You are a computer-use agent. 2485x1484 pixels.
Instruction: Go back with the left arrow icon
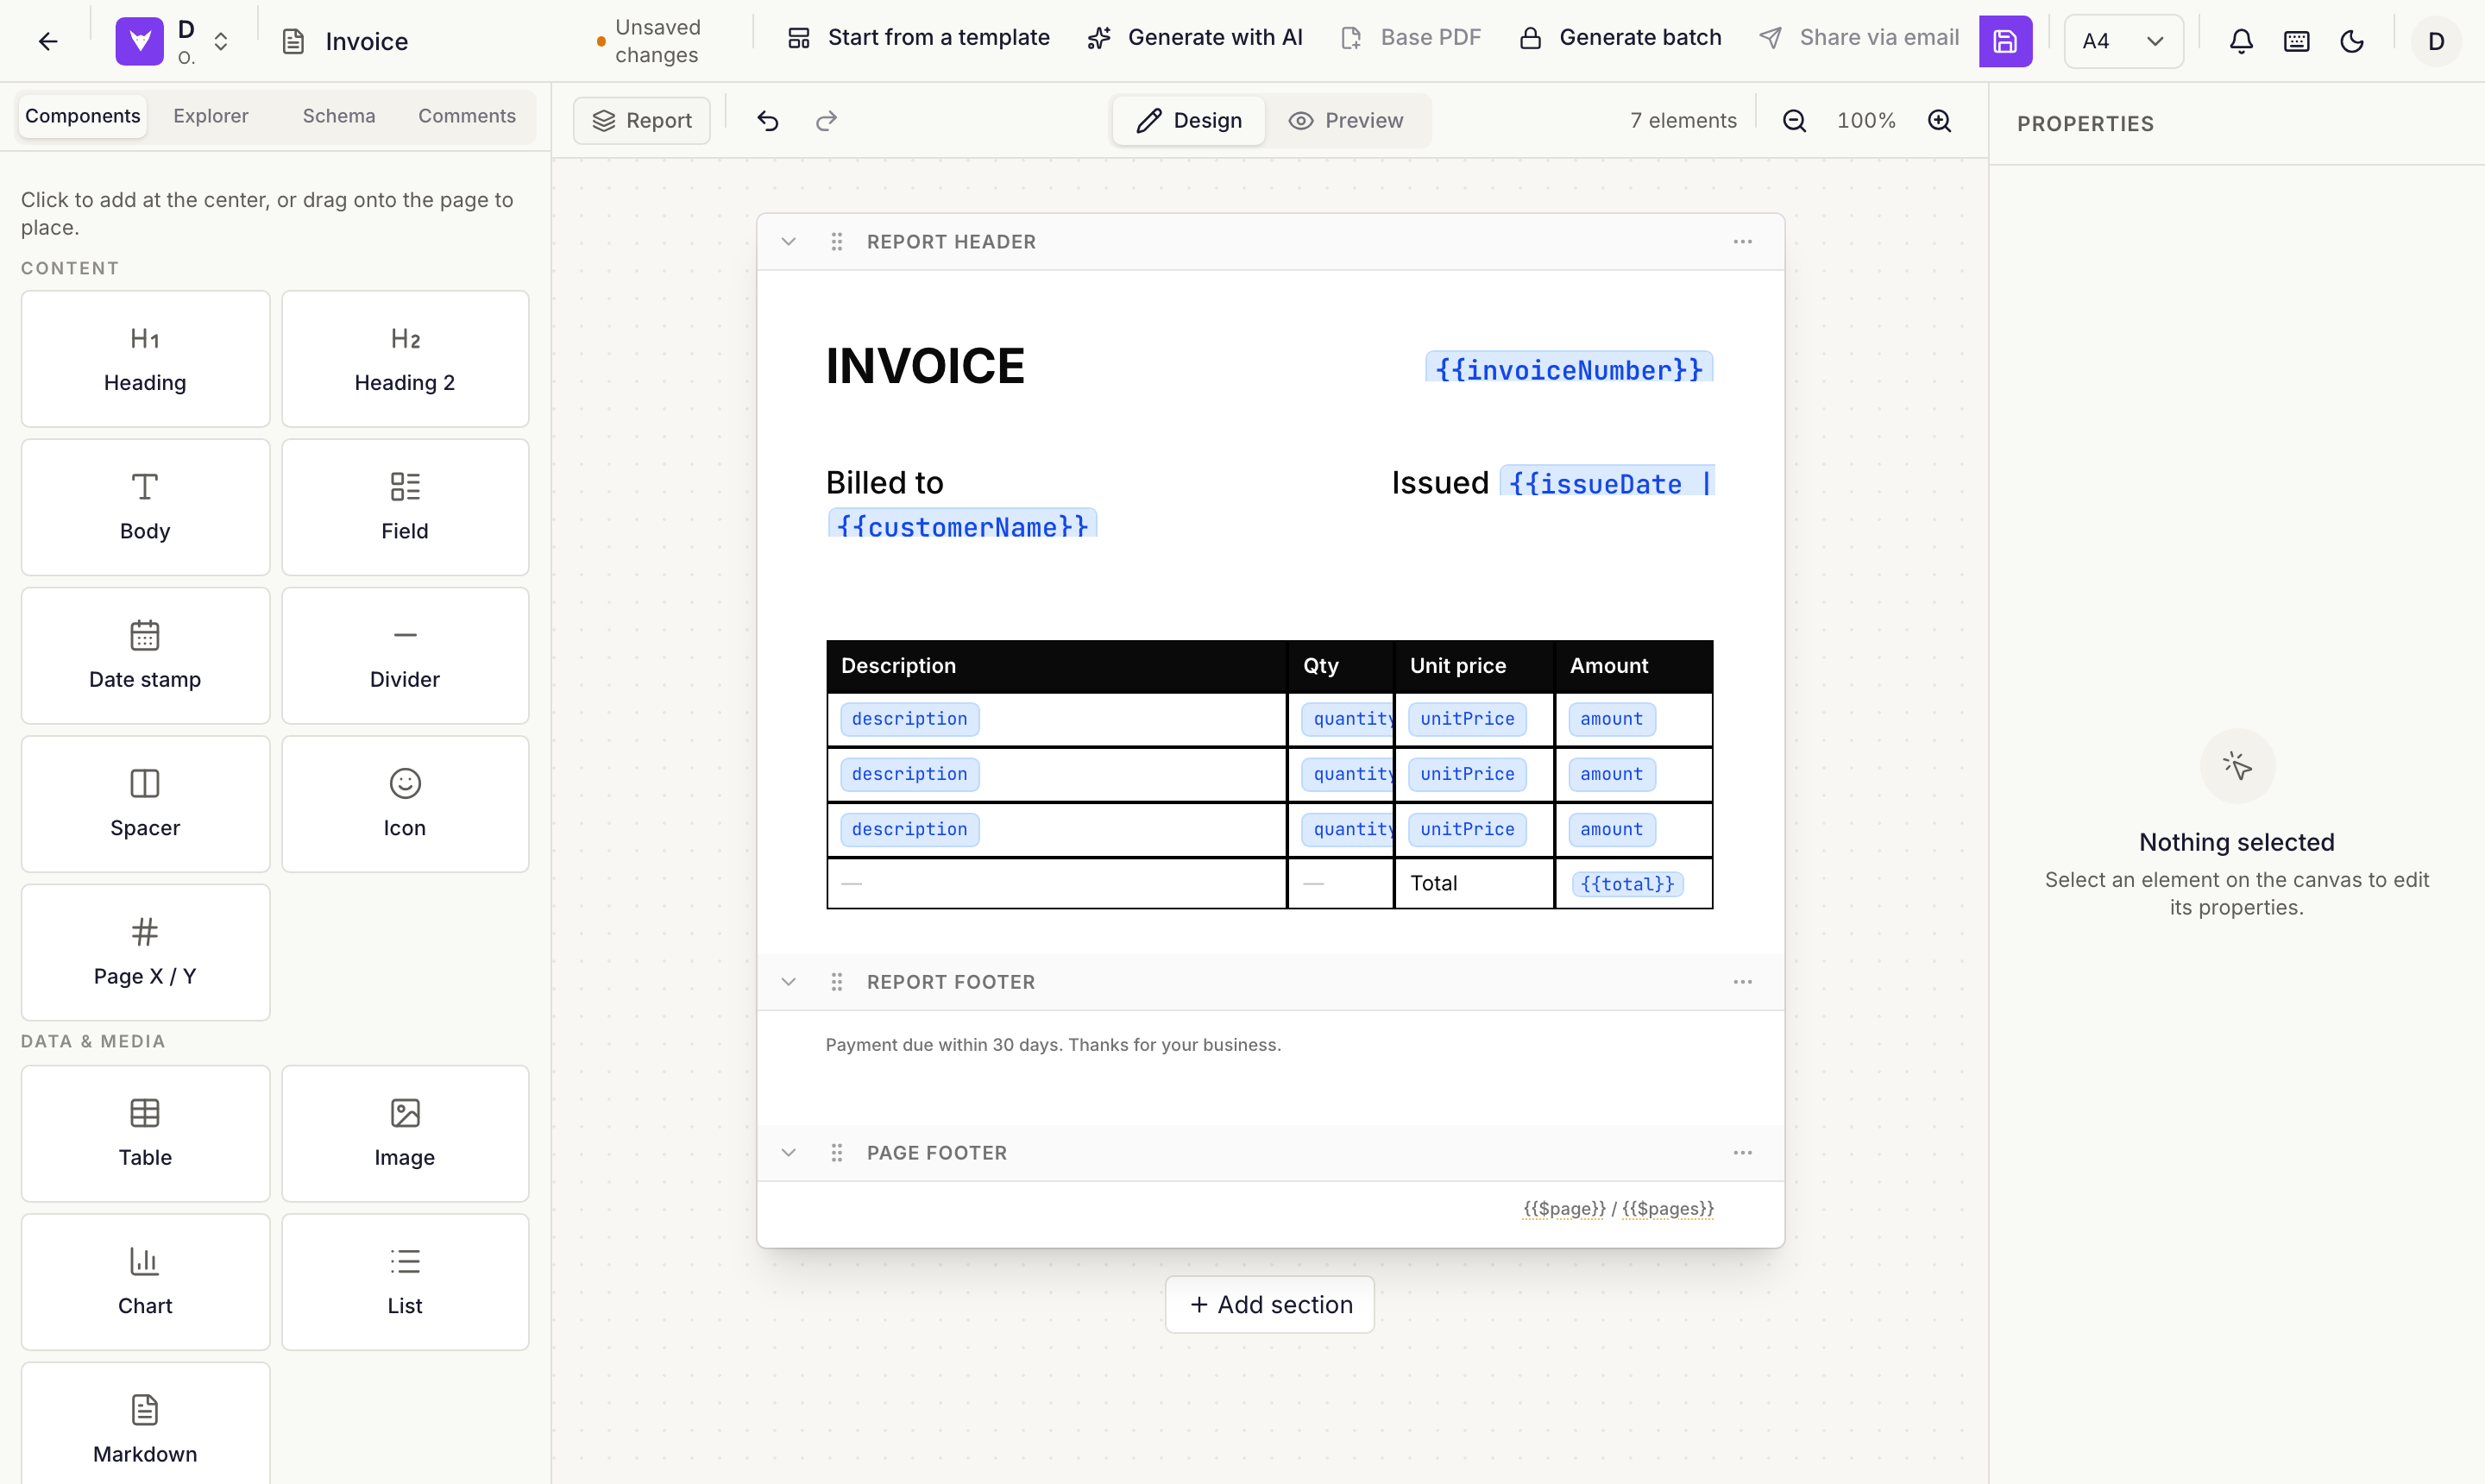[48, 41]
